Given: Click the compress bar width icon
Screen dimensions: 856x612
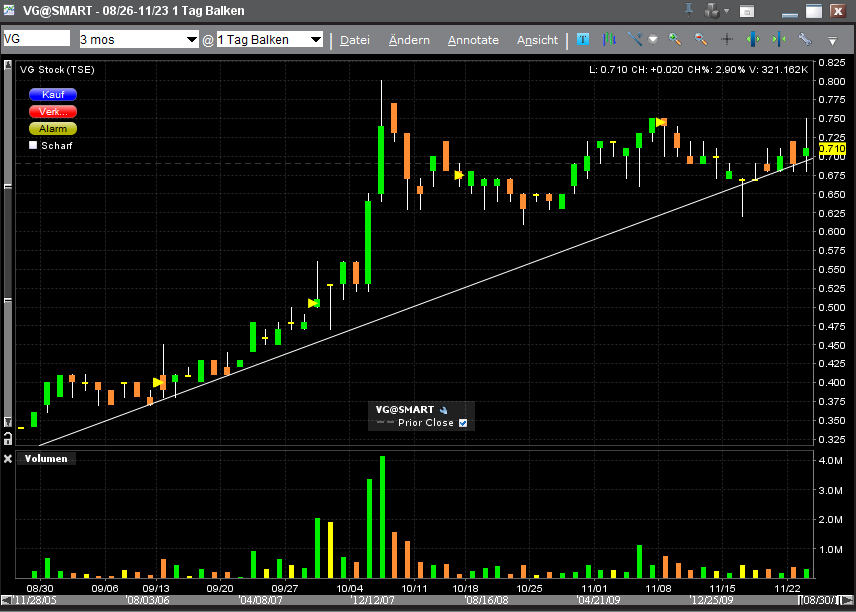Looking at the screenshot, I should tap(779, 39).
